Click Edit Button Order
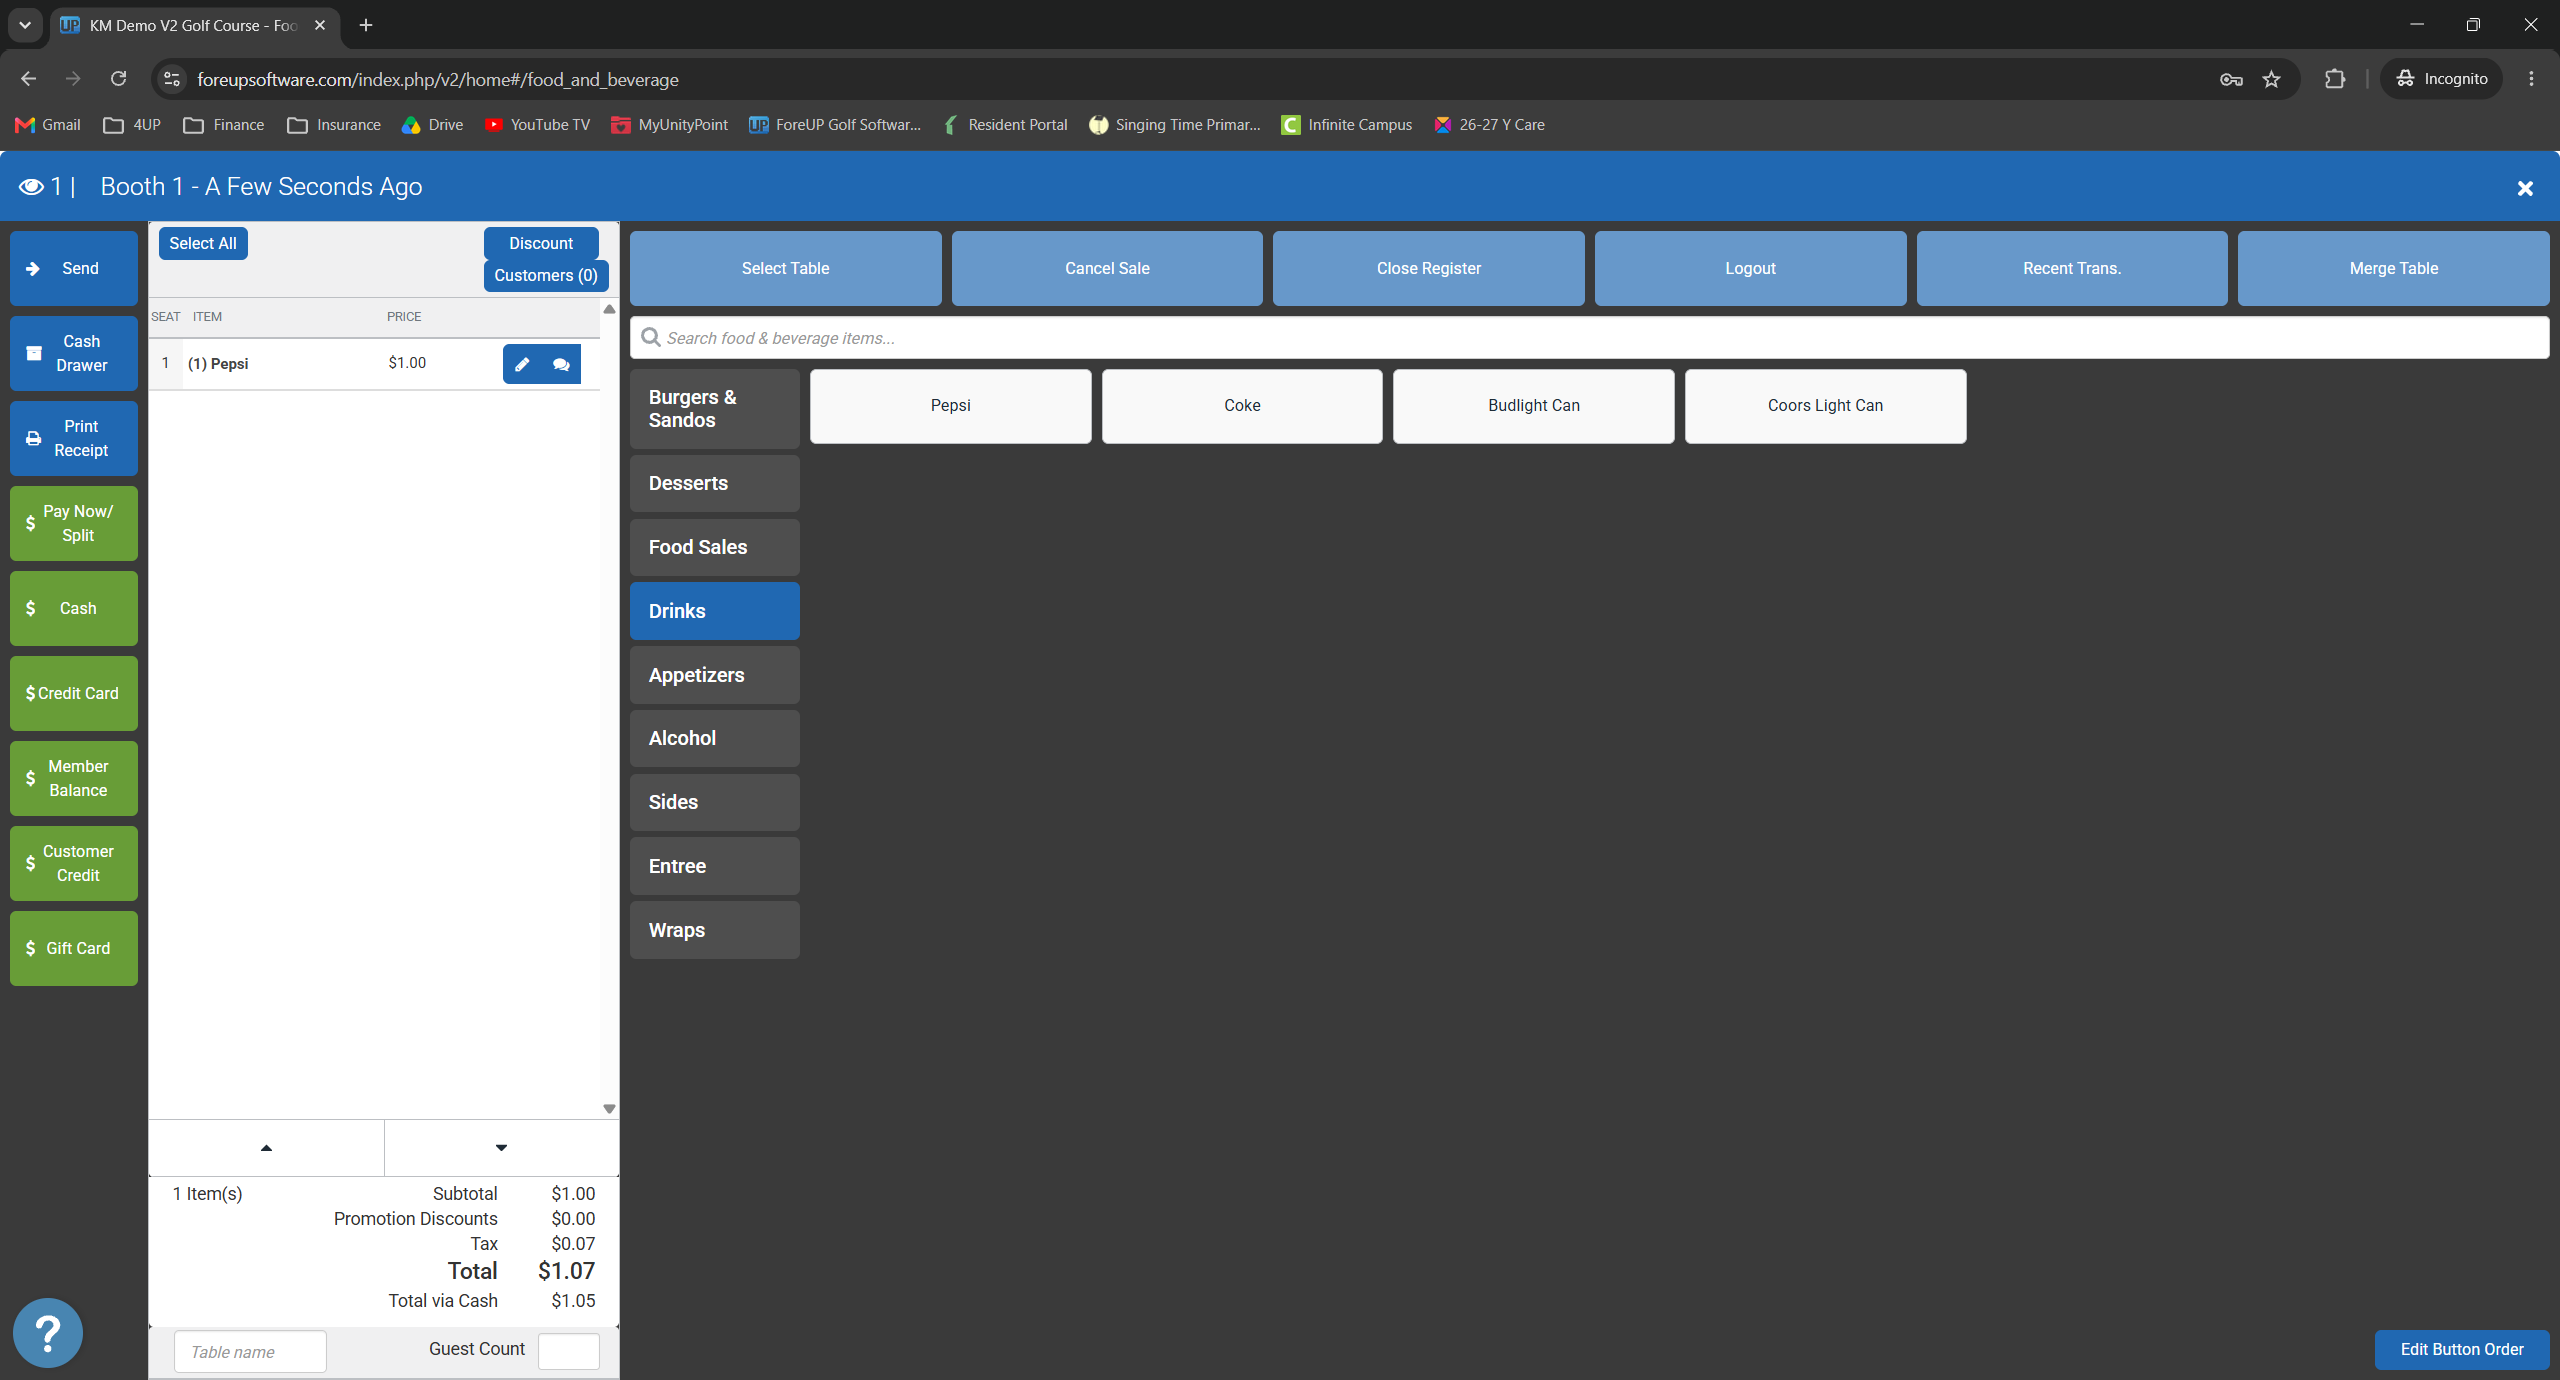 click(x=2462, y=1349)
